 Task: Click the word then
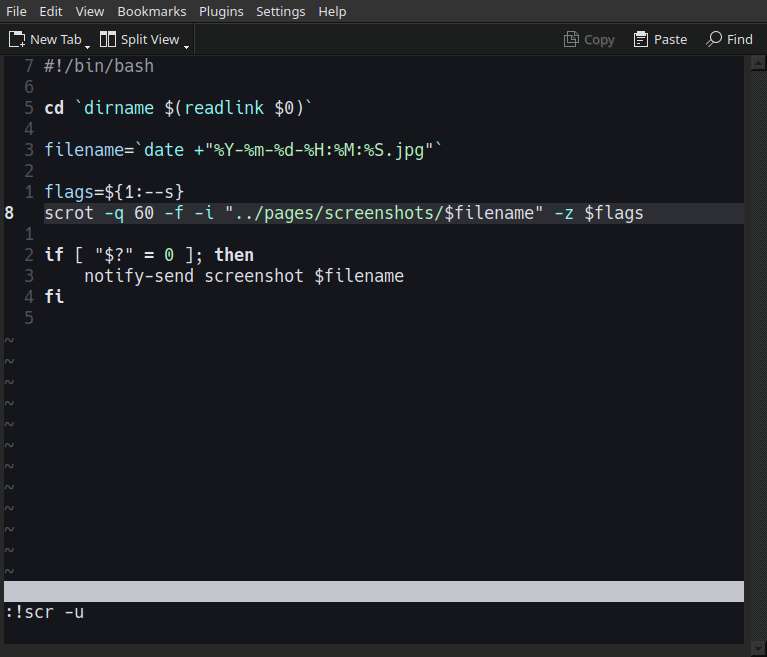[234, 255]
